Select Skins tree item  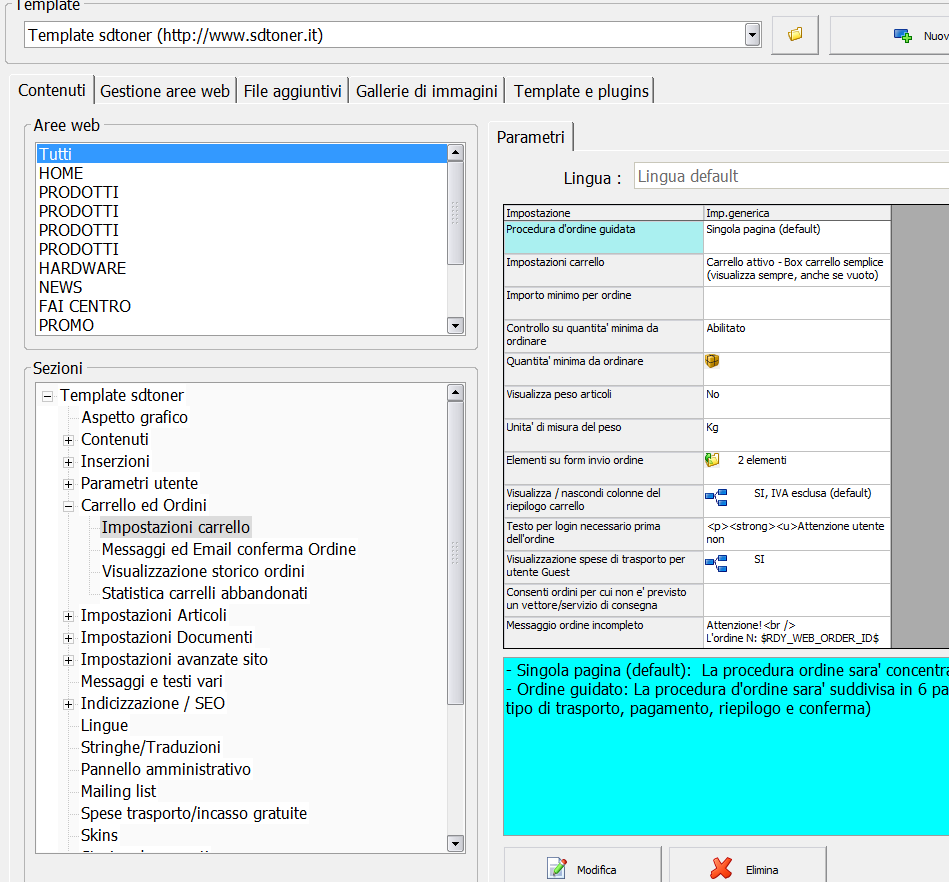pos(99,835)
